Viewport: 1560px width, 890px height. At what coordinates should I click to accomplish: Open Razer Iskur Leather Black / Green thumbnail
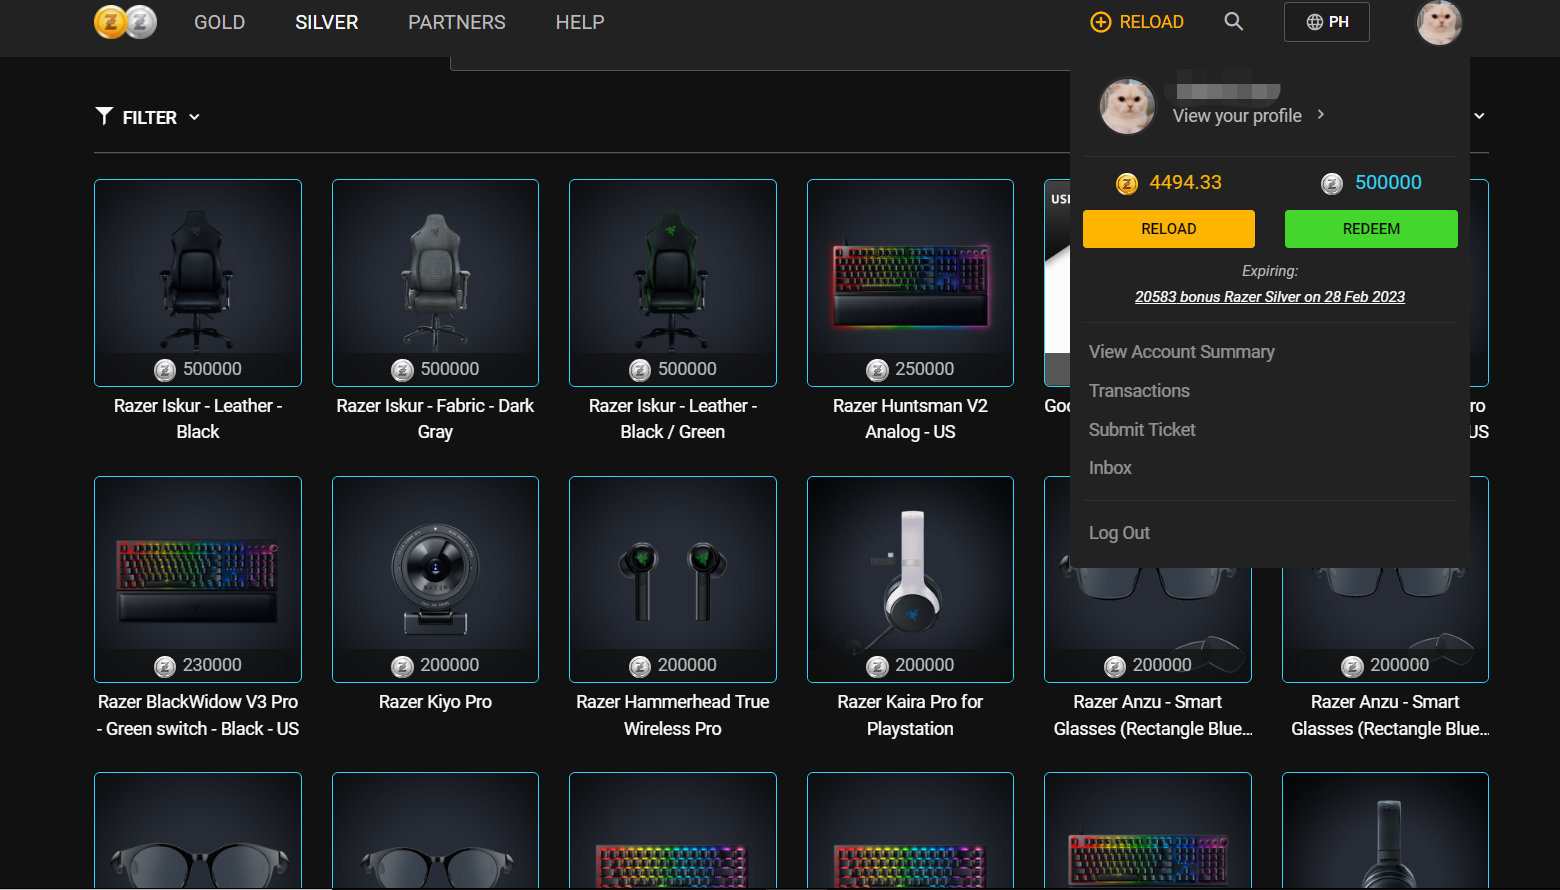click(x=673, y=283)
